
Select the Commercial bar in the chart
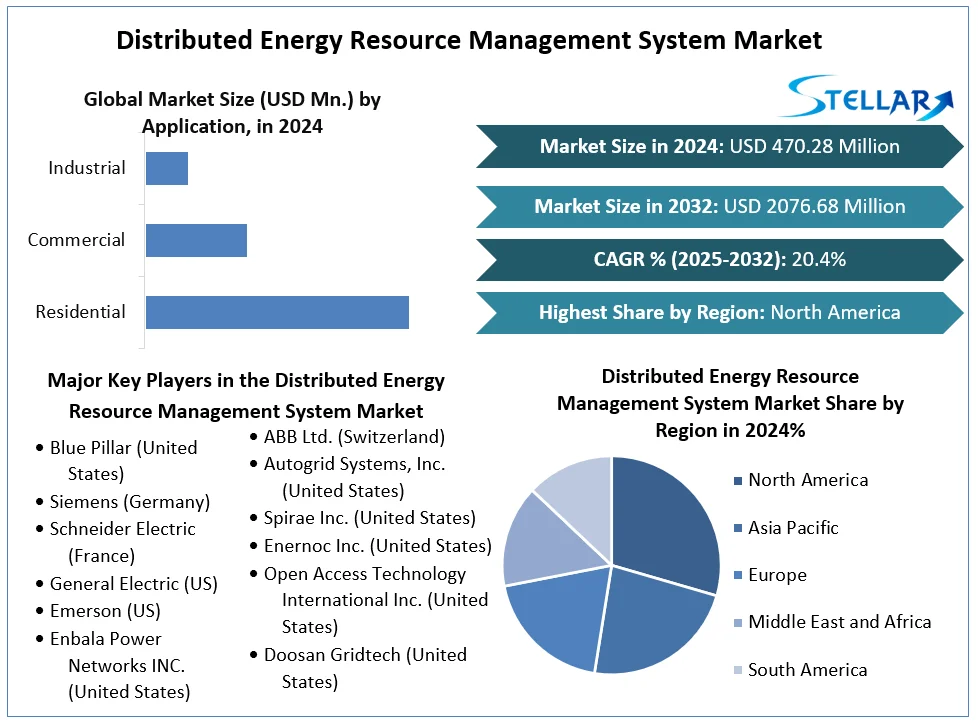pyautogui.click(x=196, y=240)
